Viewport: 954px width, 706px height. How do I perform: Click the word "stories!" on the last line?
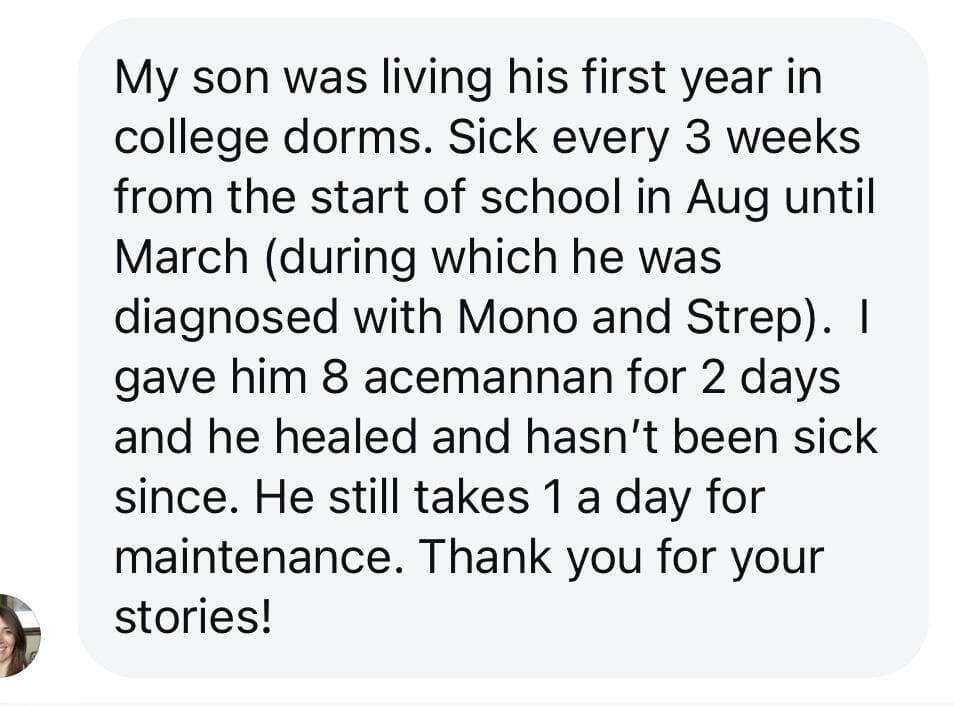coord(193,617)
